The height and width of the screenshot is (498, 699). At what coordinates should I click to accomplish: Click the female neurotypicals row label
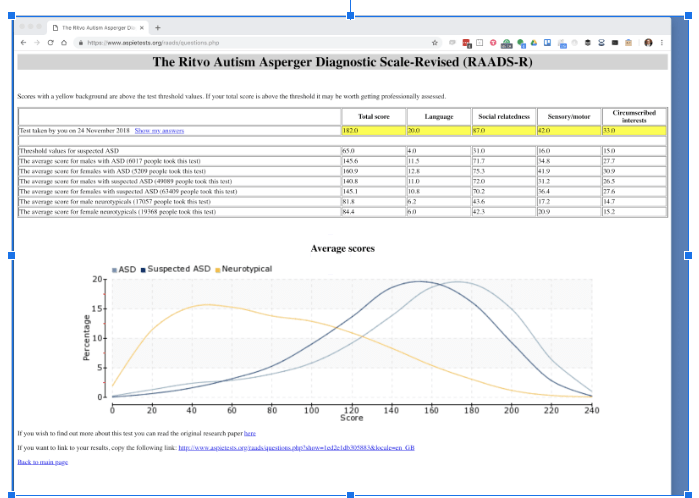tap(118, 212)
